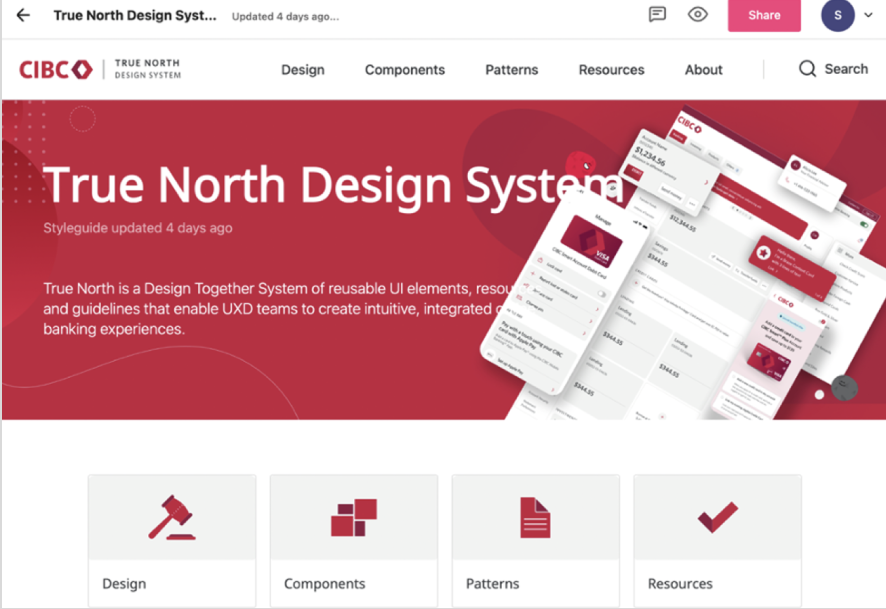Click the gavel icon on Design card
The height and width of the screenshot is (609, 886).
[172, 517]
